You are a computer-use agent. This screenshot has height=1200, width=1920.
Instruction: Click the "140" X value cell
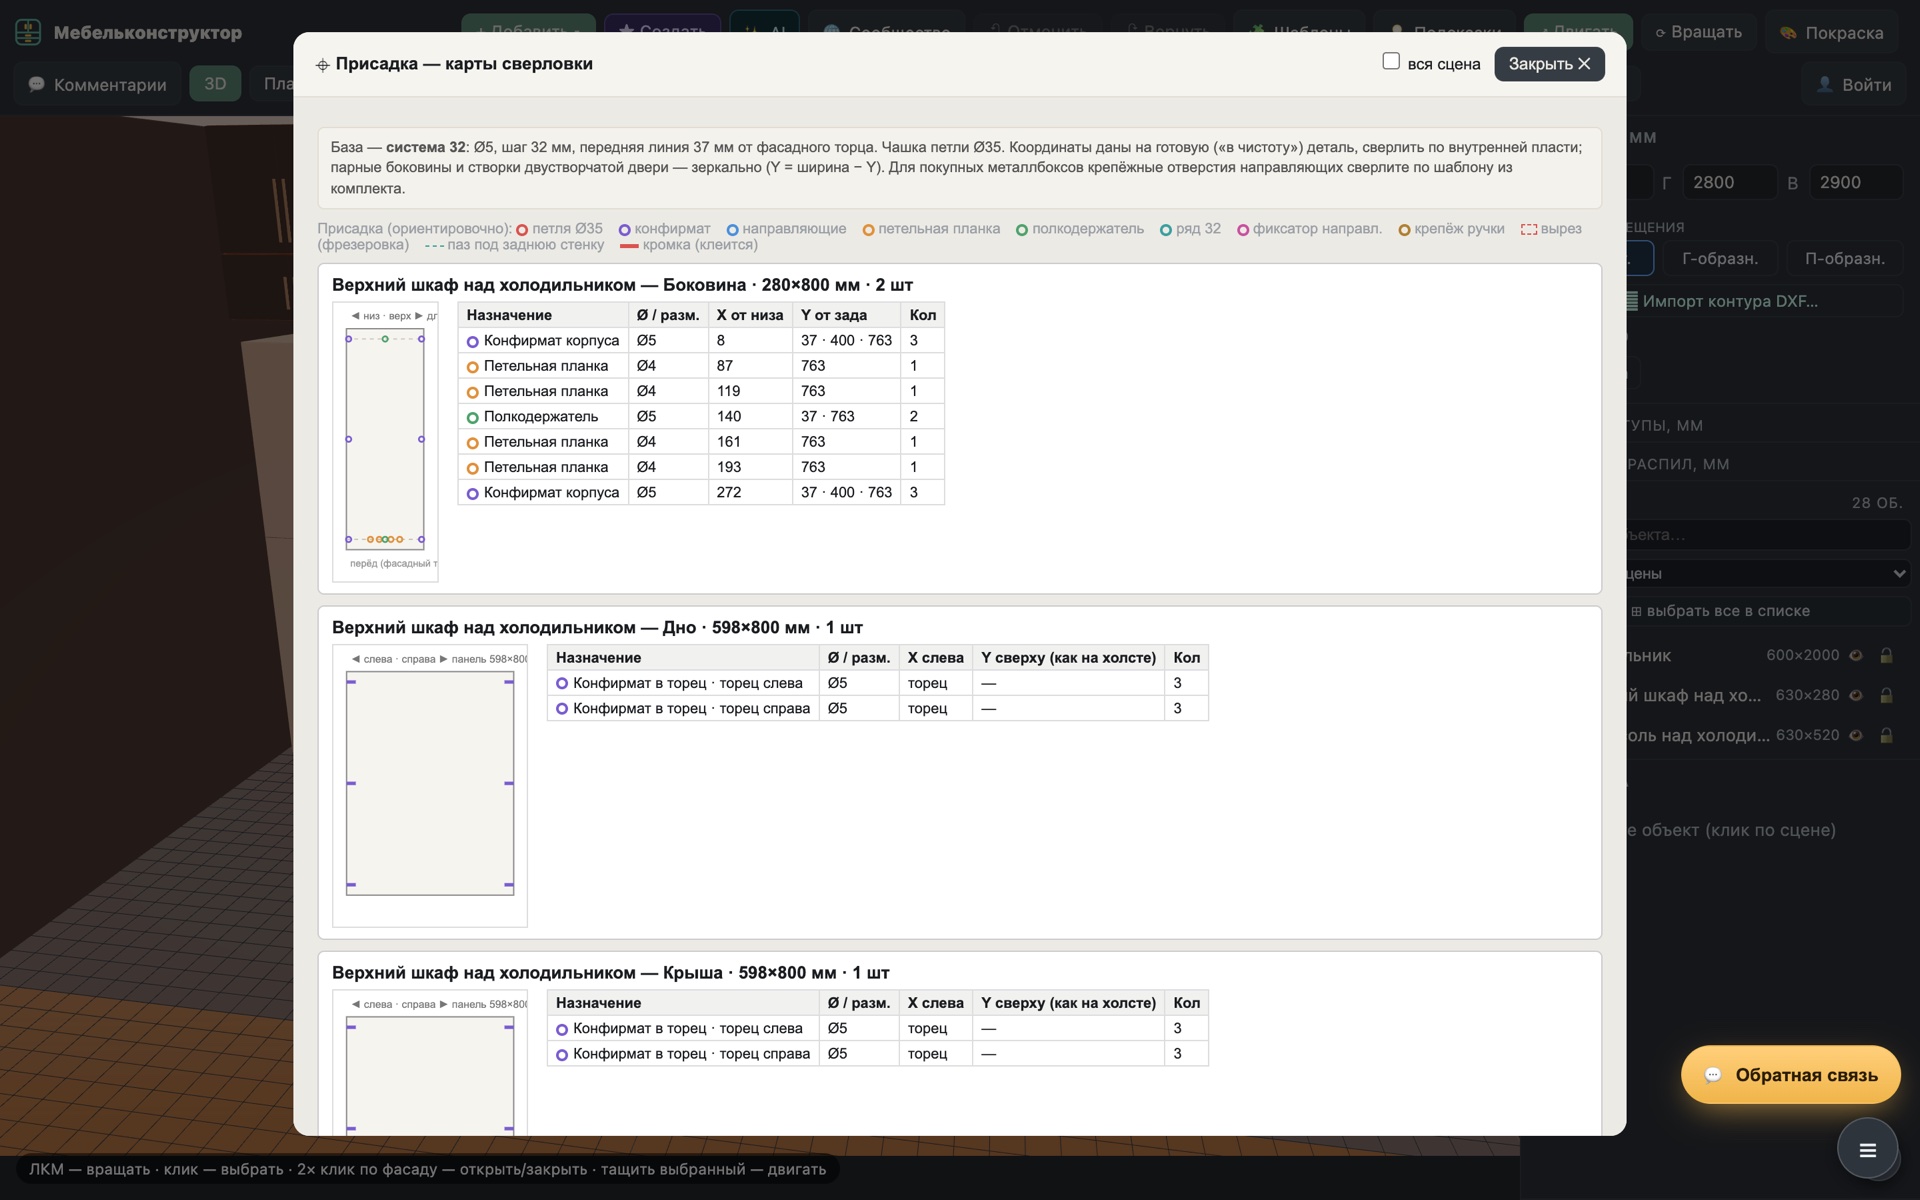tap(749, 416)
